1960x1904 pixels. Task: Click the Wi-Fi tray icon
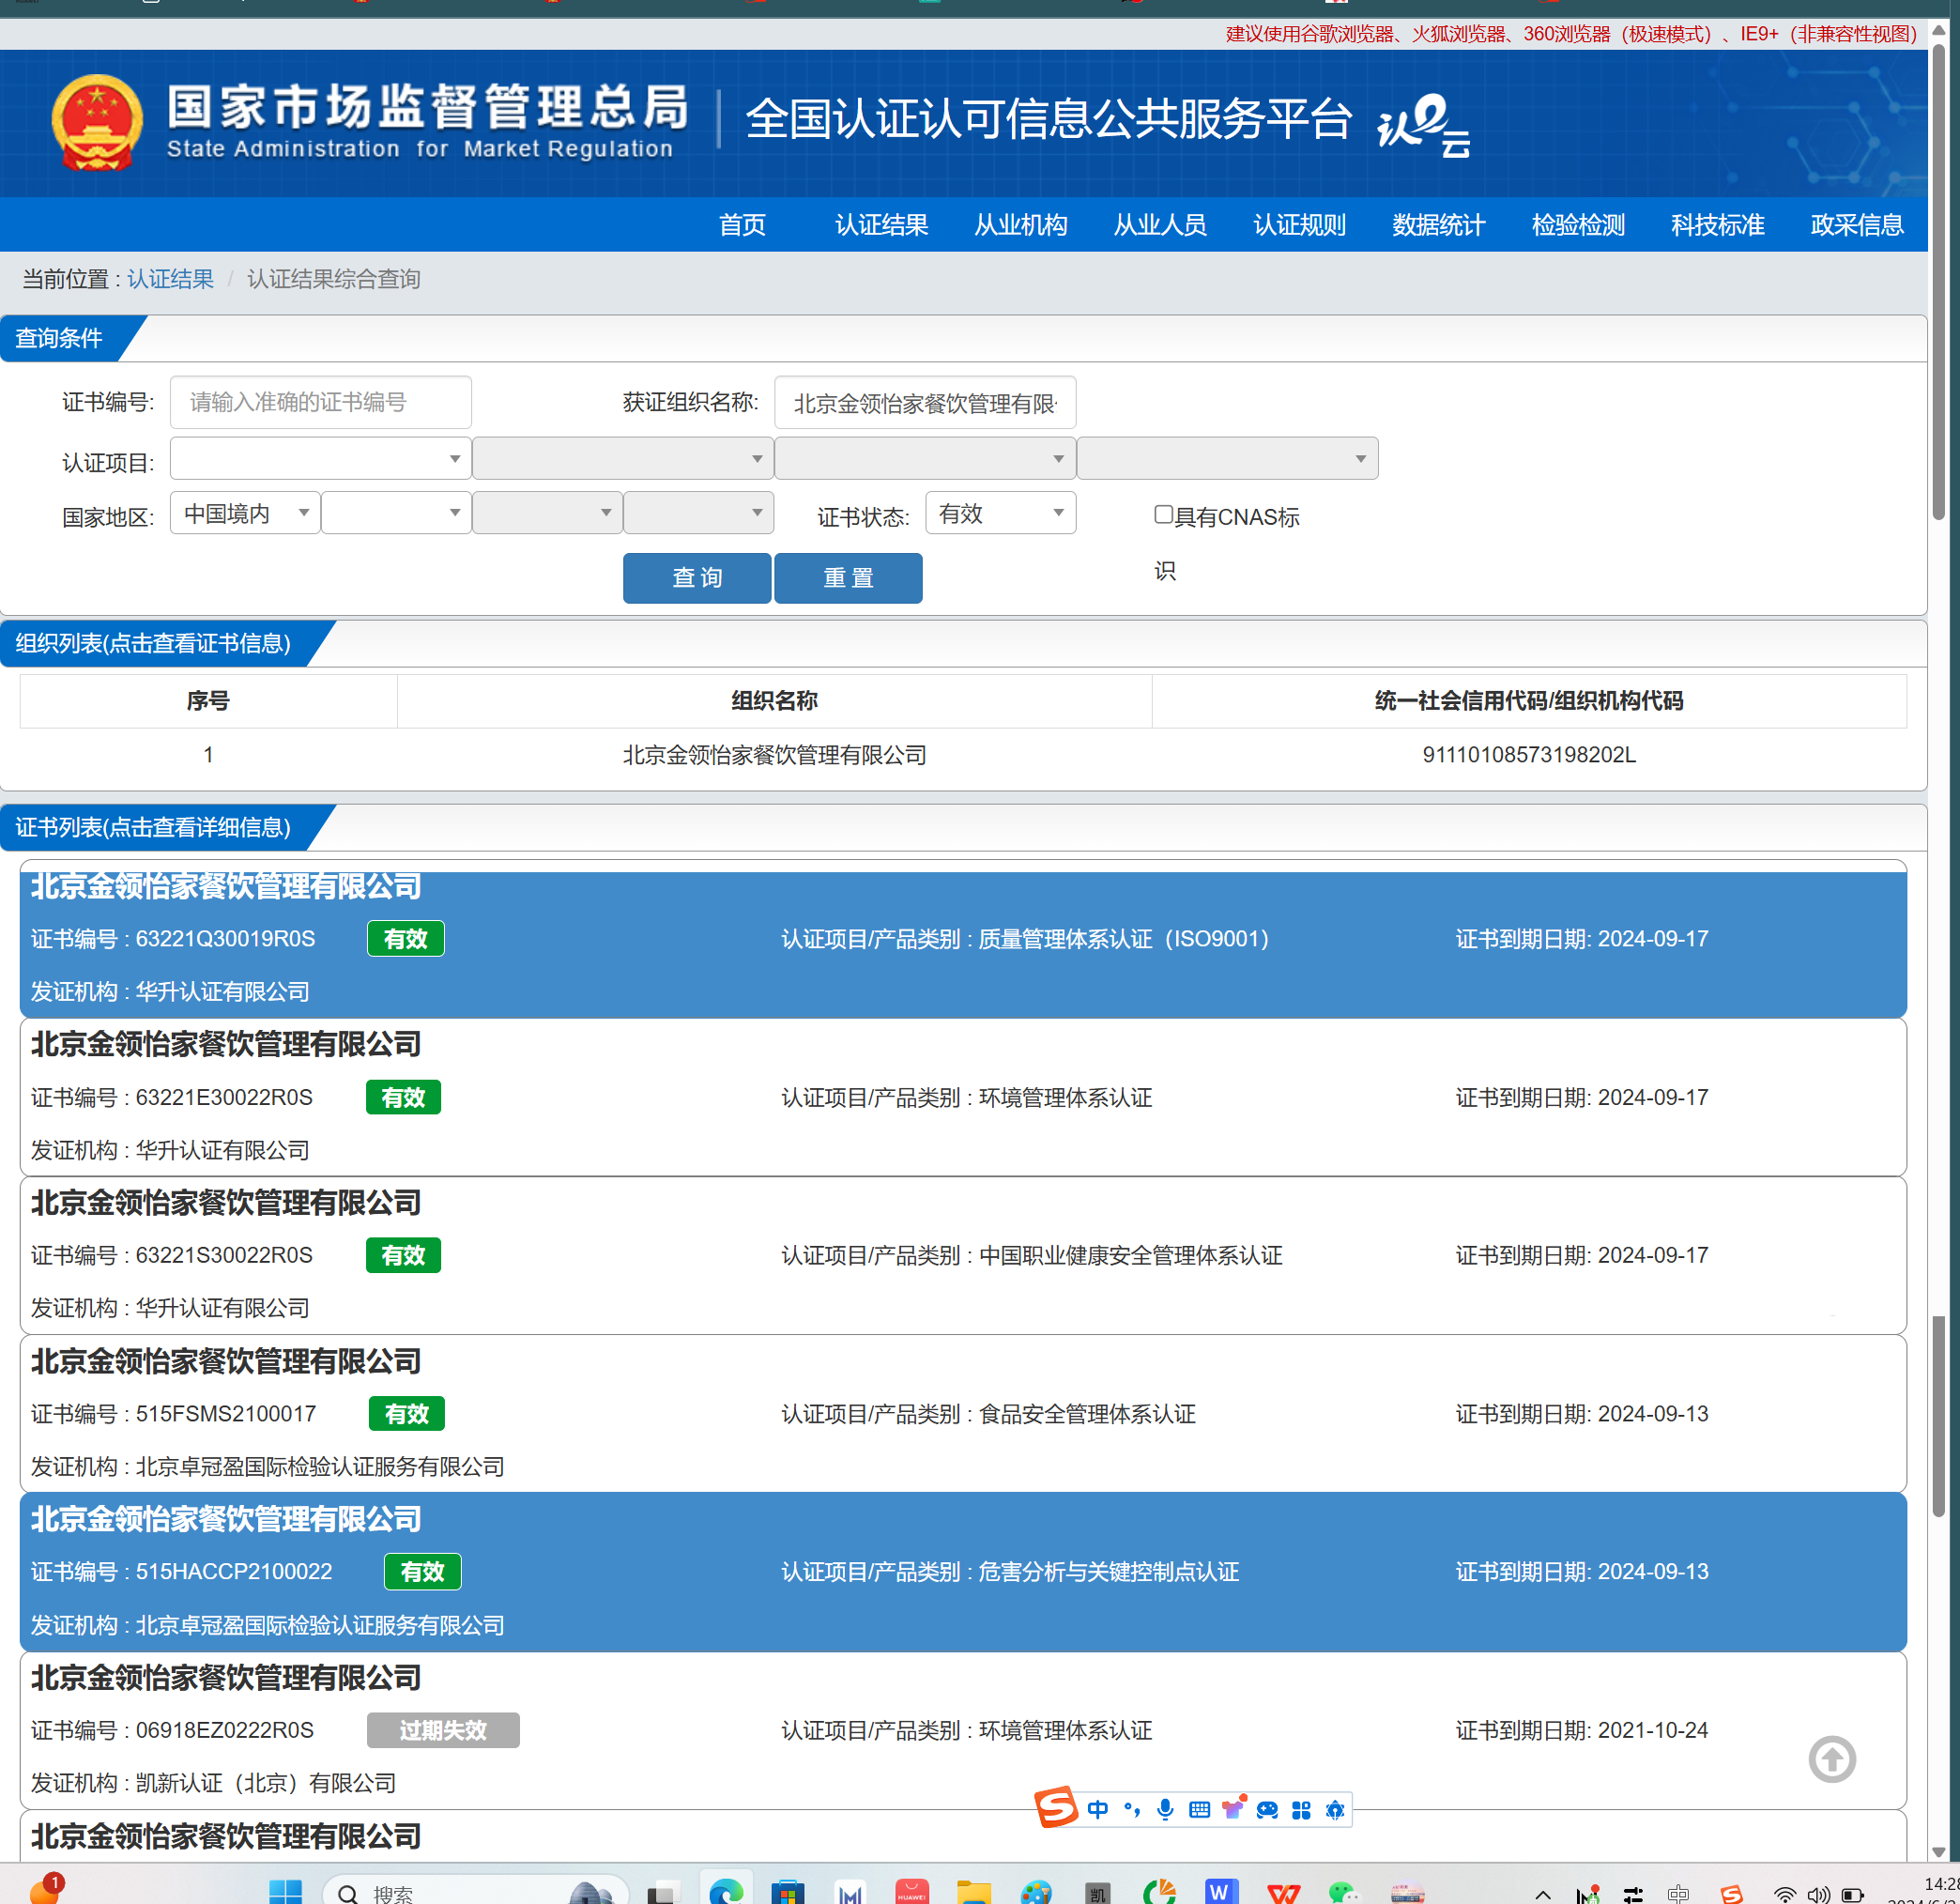tap(1785, 1893)
